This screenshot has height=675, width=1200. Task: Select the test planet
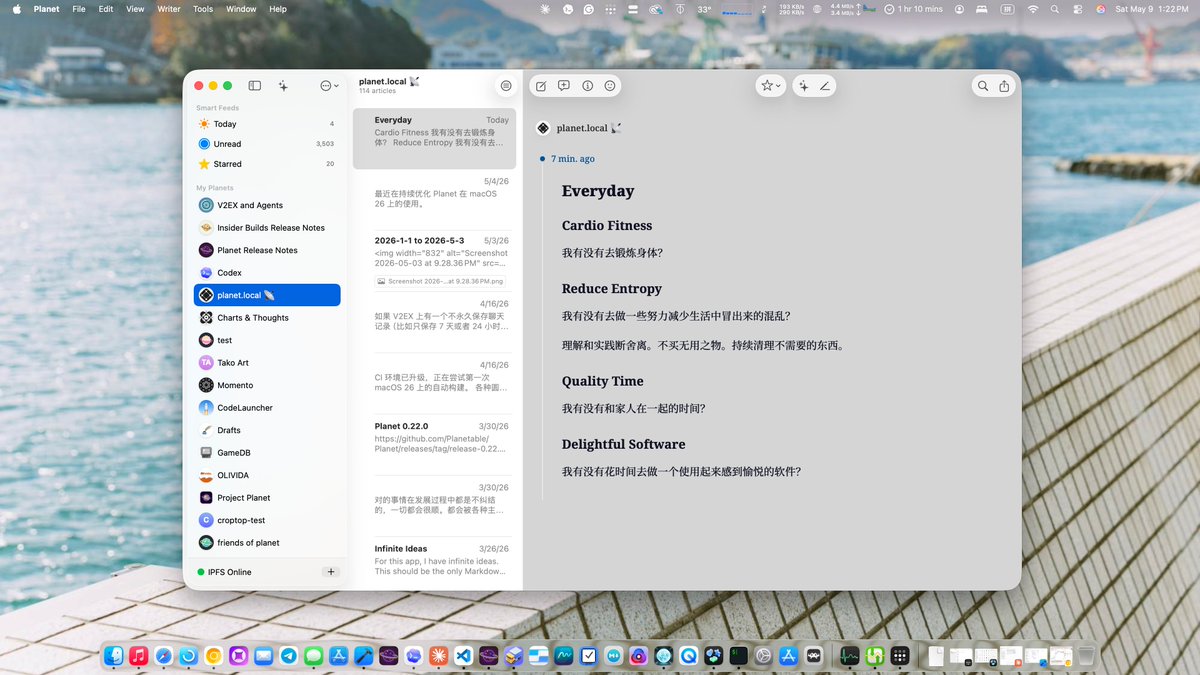(x=267, y=340)
